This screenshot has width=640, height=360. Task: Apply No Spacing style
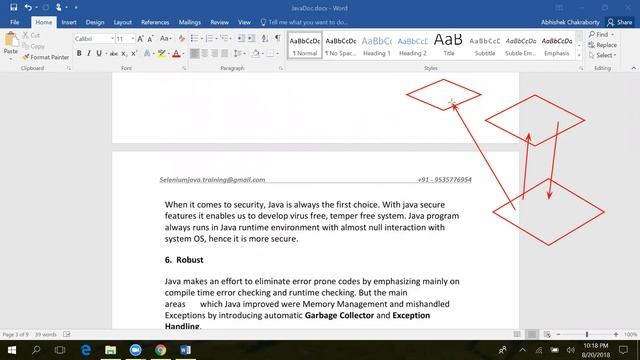(341, 46)
